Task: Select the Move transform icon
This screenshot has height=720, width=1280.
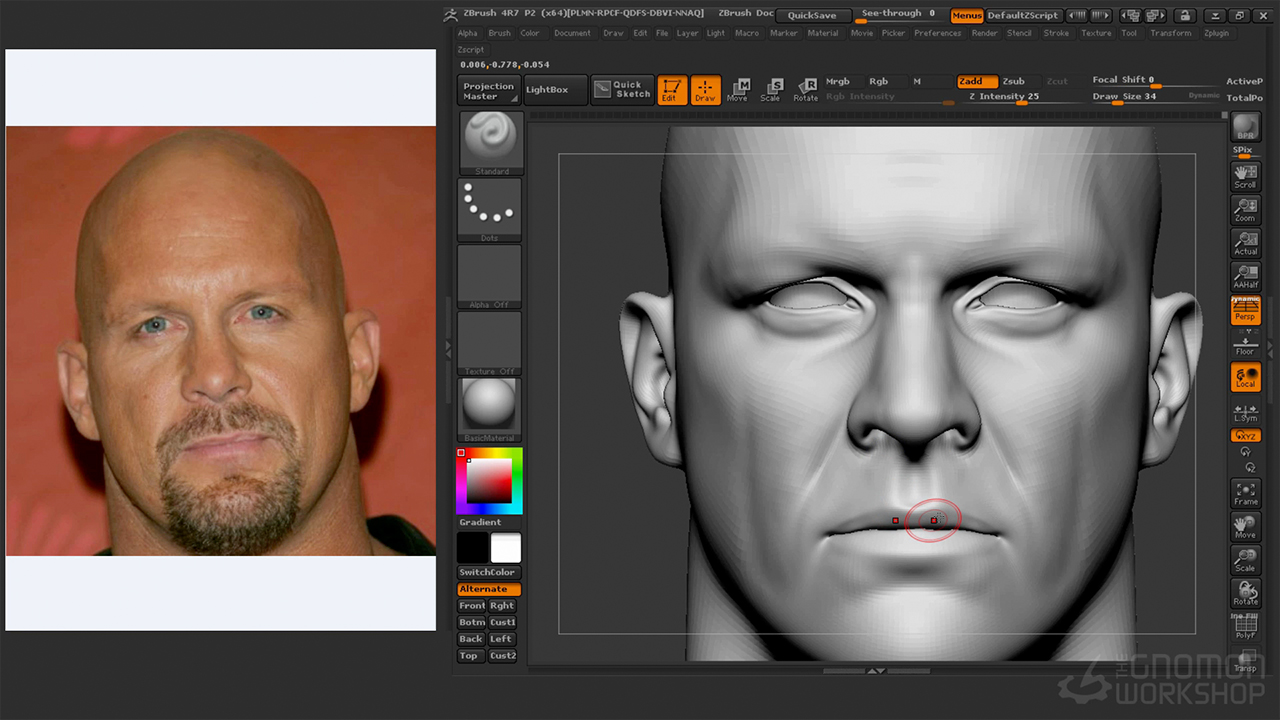Action: (x=737, y=90)
